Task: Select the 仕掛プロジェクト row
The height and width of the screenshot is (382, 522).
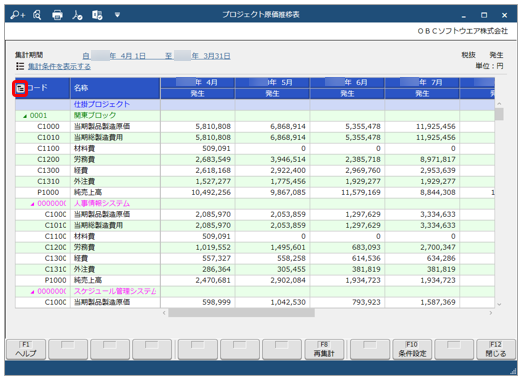Action: (x=255, y=105)
